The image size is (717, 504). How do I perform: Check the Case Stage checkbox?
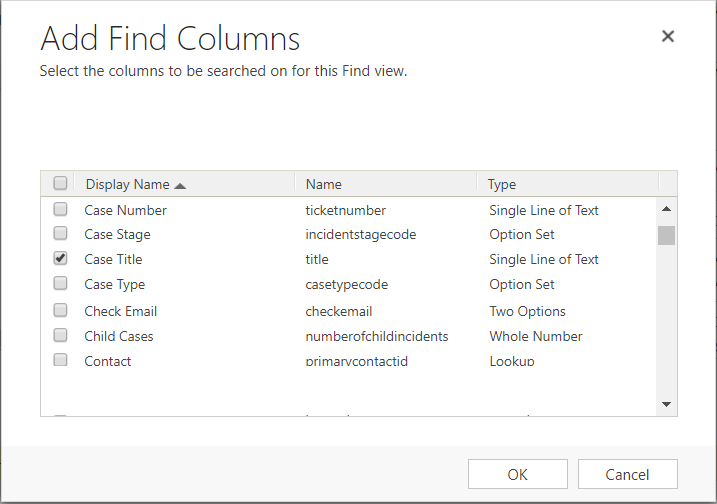60,233
